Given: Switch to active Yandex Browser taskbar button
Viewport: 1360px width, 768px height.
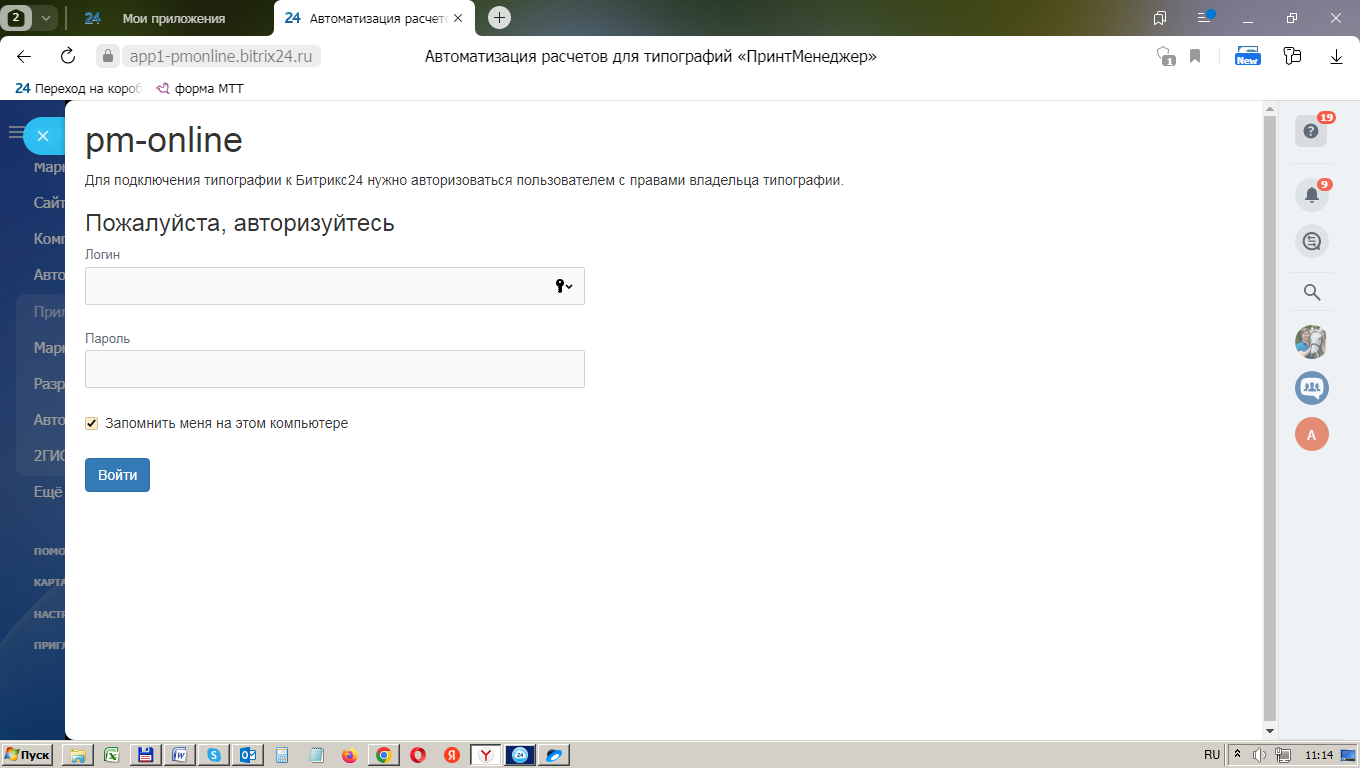Looking at the screenshot, I should tap(486, 756).
